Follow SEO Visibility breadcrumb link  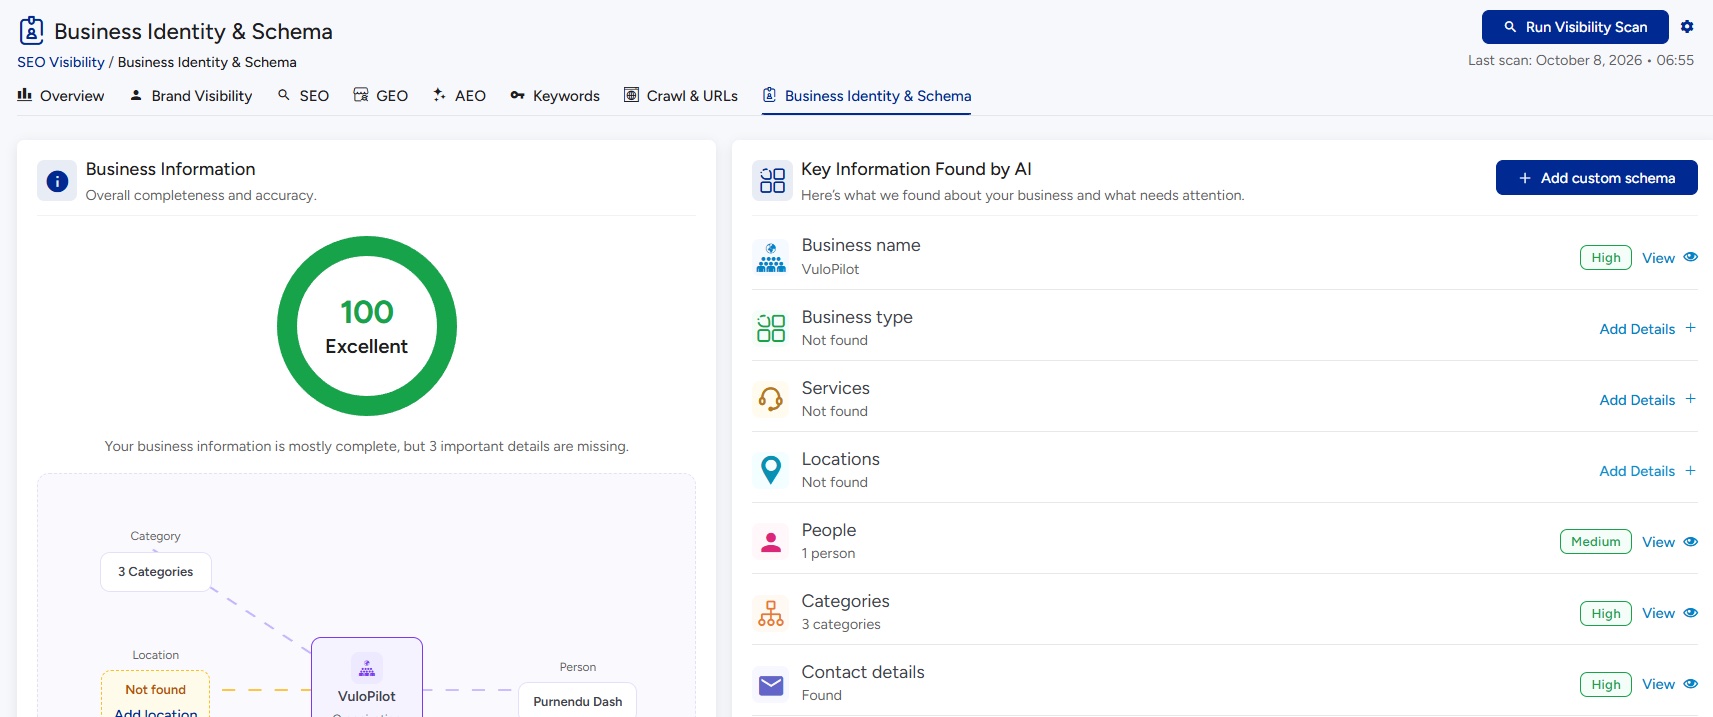coord(61,62)
